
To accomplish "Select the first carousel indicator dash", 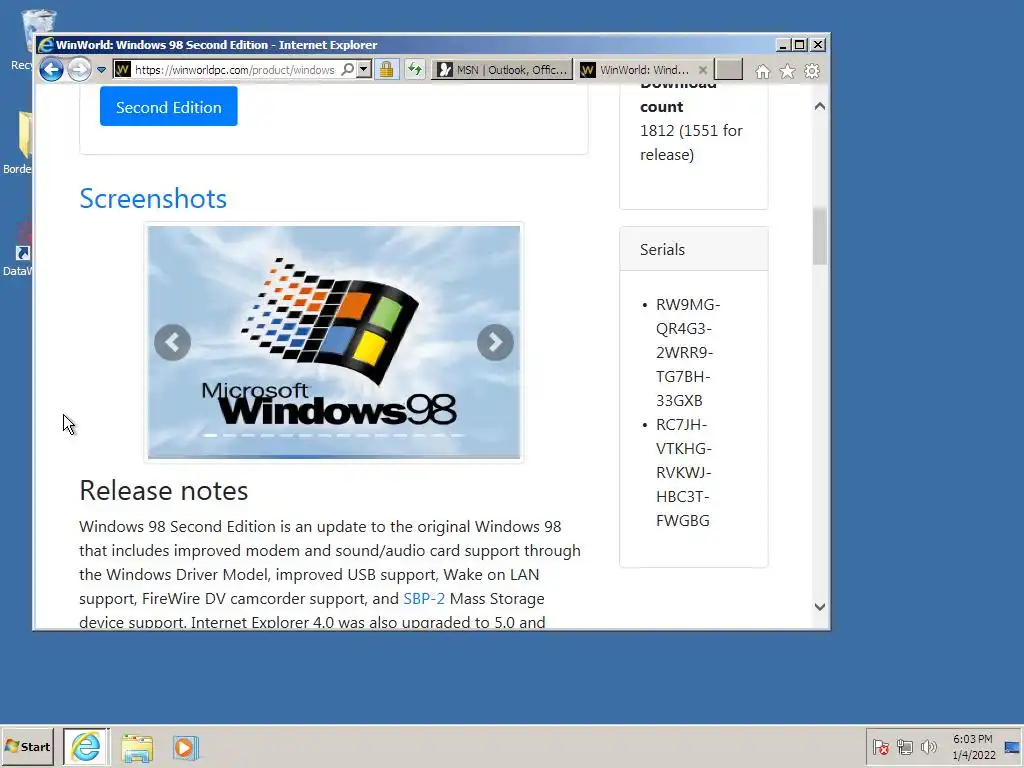I will 210,435.
